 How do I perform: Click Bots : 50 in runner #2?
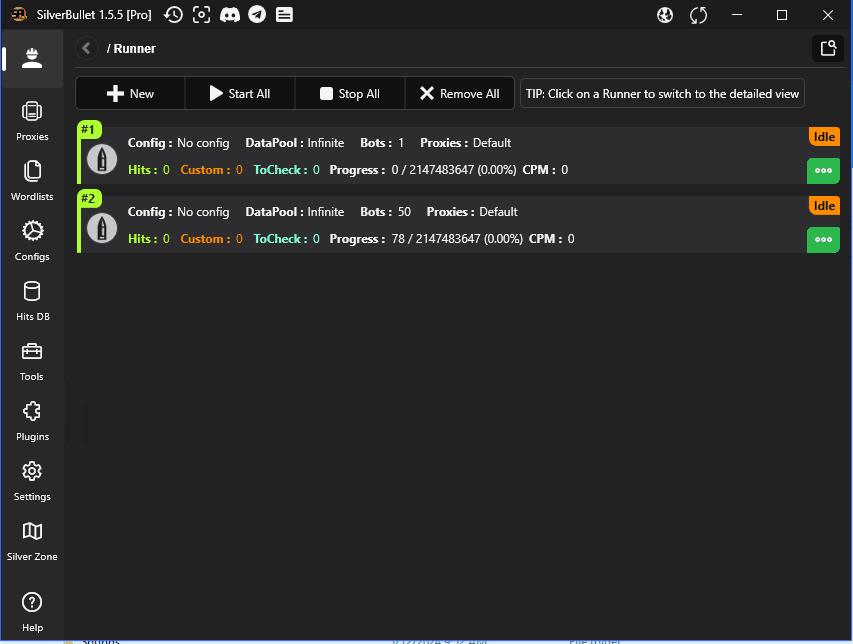coord(385,212)
